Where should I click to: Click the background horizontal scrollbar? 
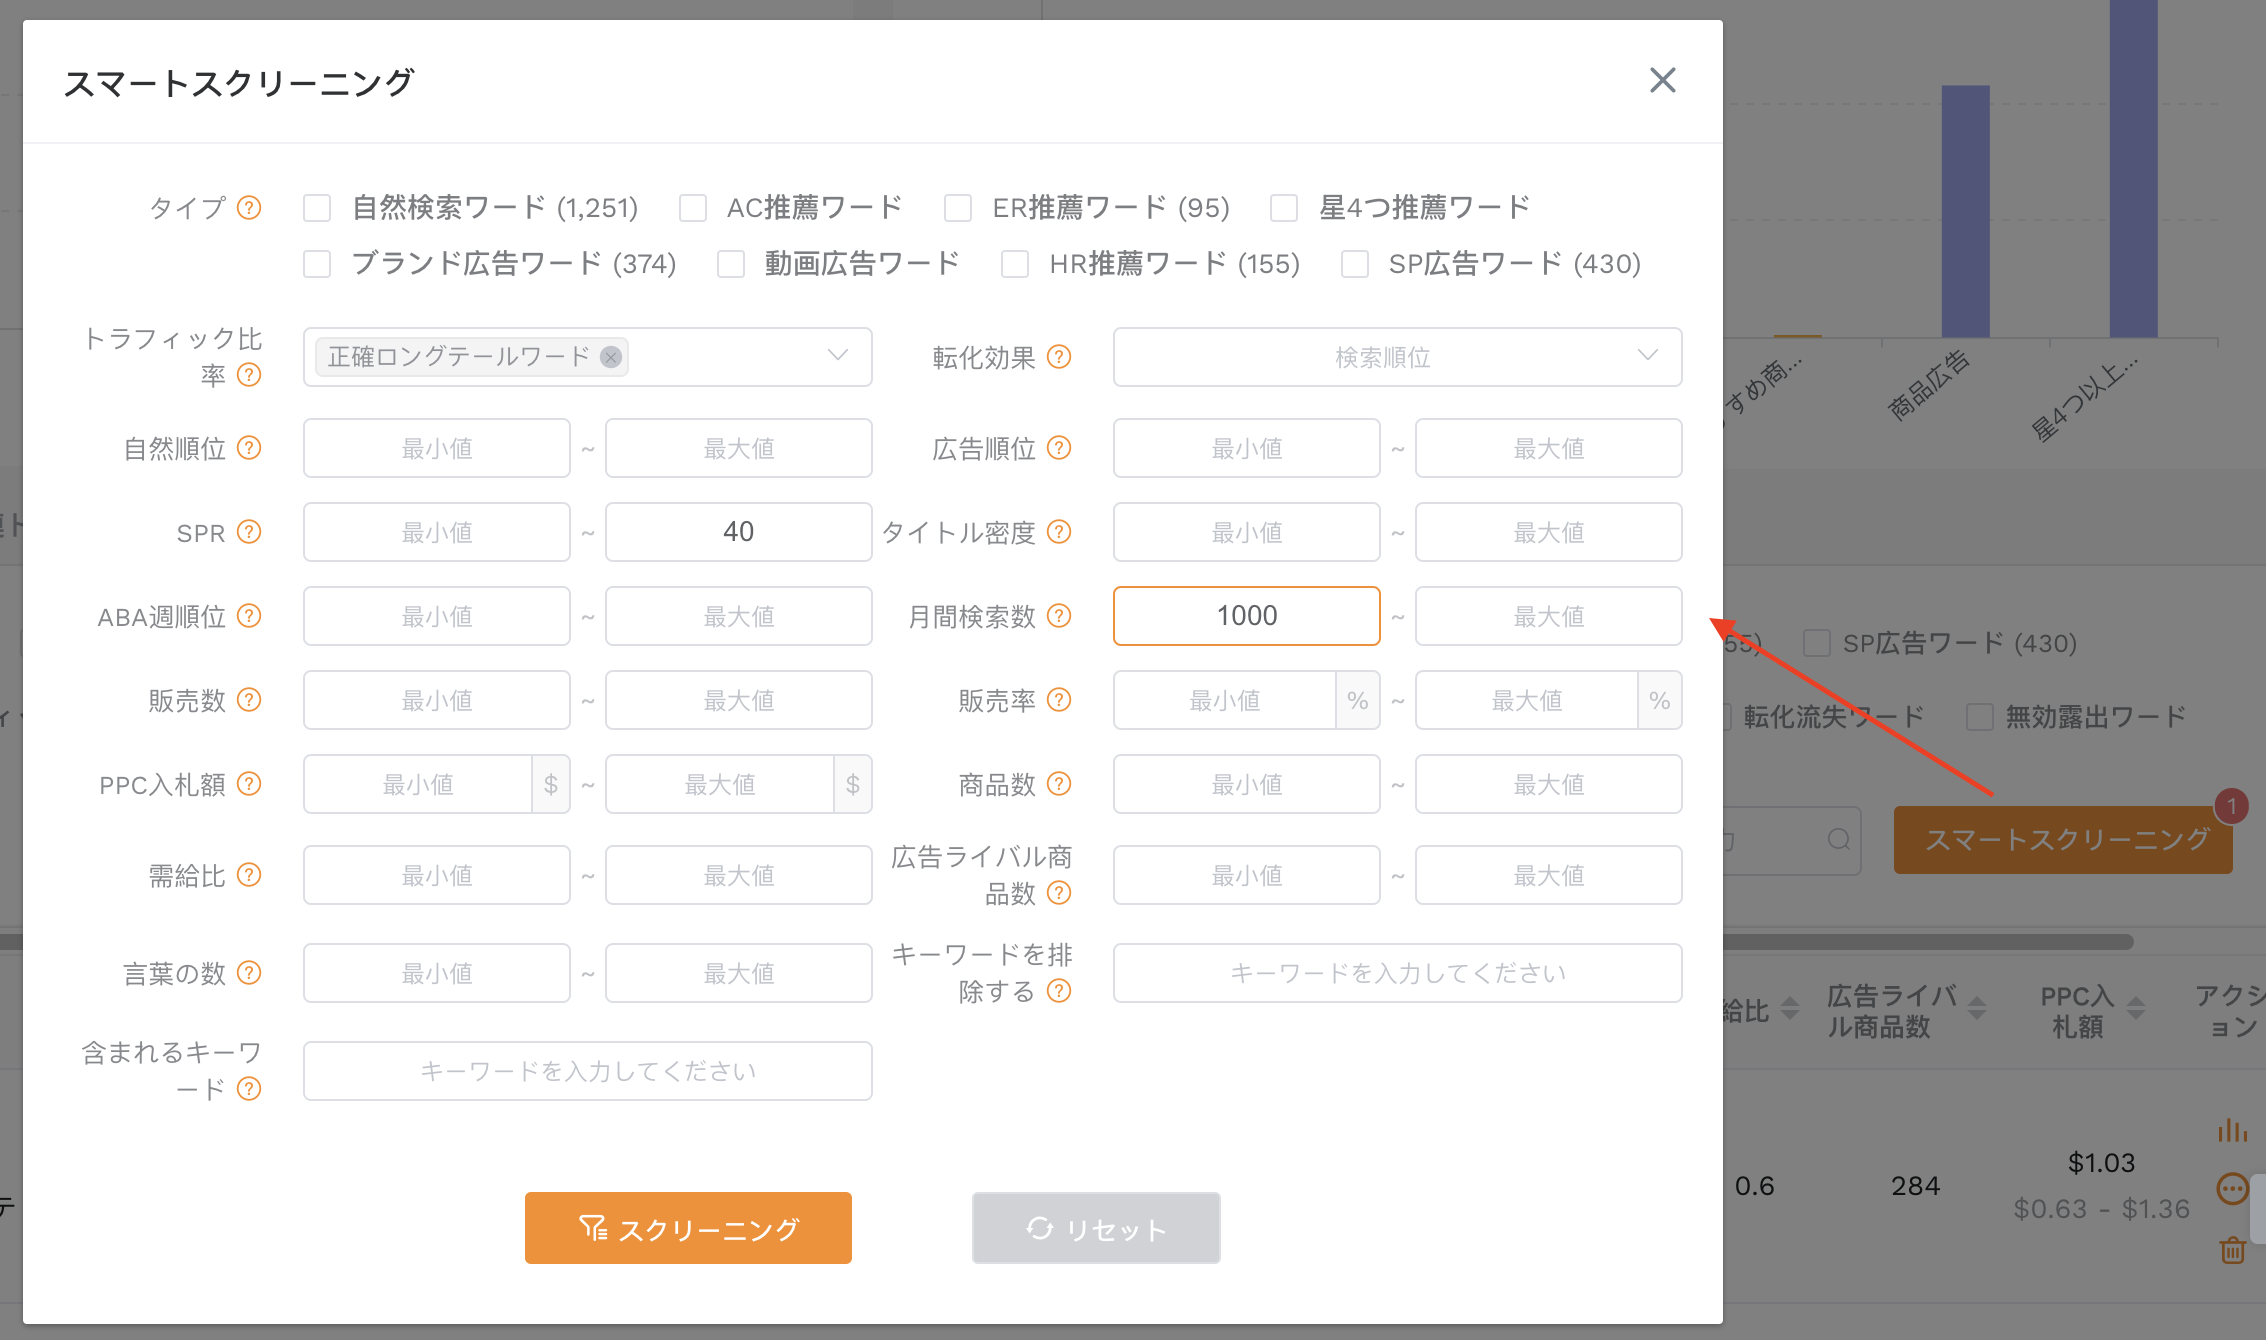pos(1928,941)
